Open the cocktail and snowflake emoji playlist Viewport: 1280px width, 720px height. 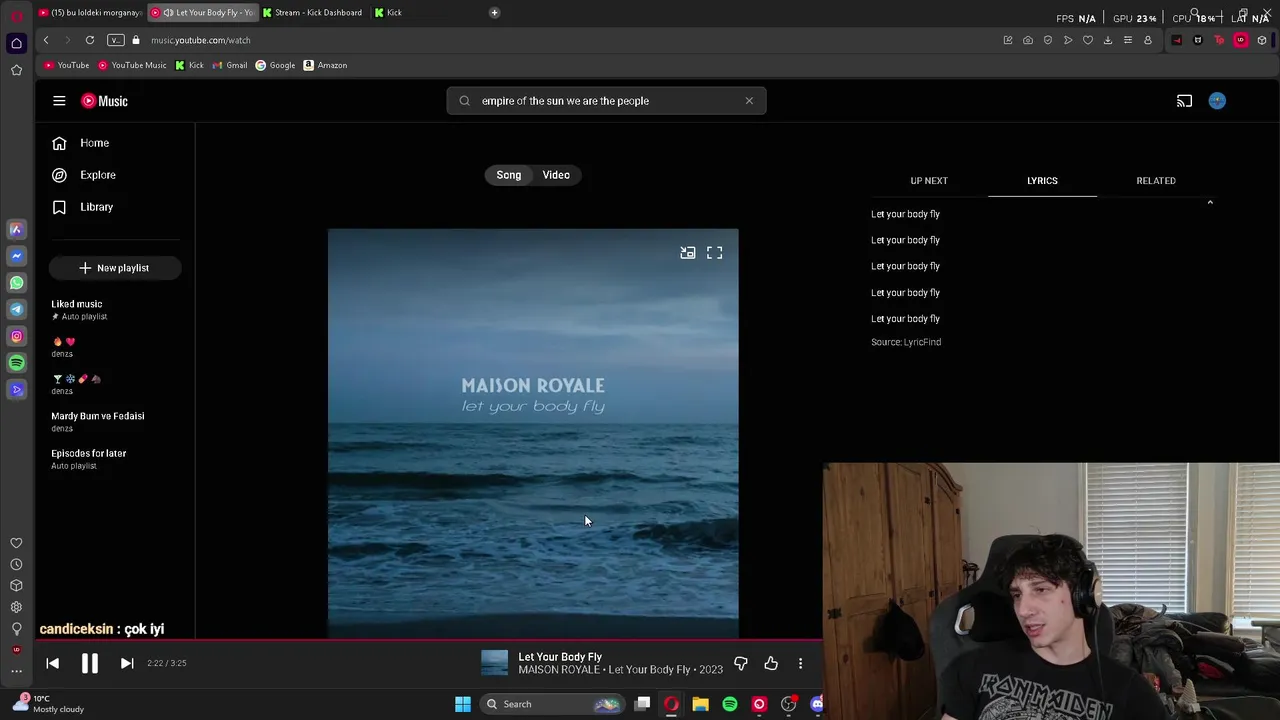pyautogui.click(x=76, y=379)
